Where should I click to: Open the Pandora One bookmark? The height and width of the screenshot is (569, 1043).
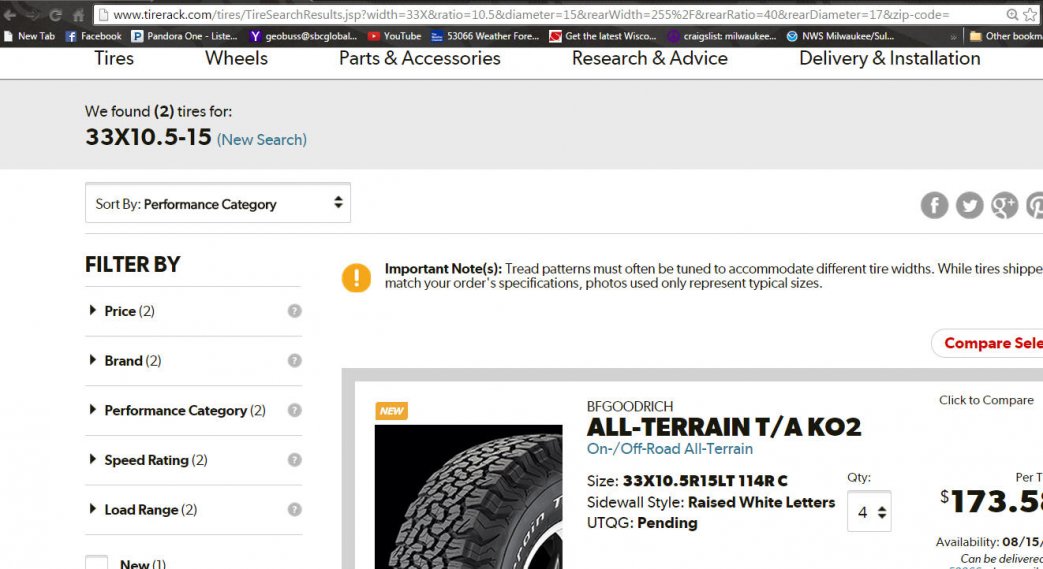[184, 36]
